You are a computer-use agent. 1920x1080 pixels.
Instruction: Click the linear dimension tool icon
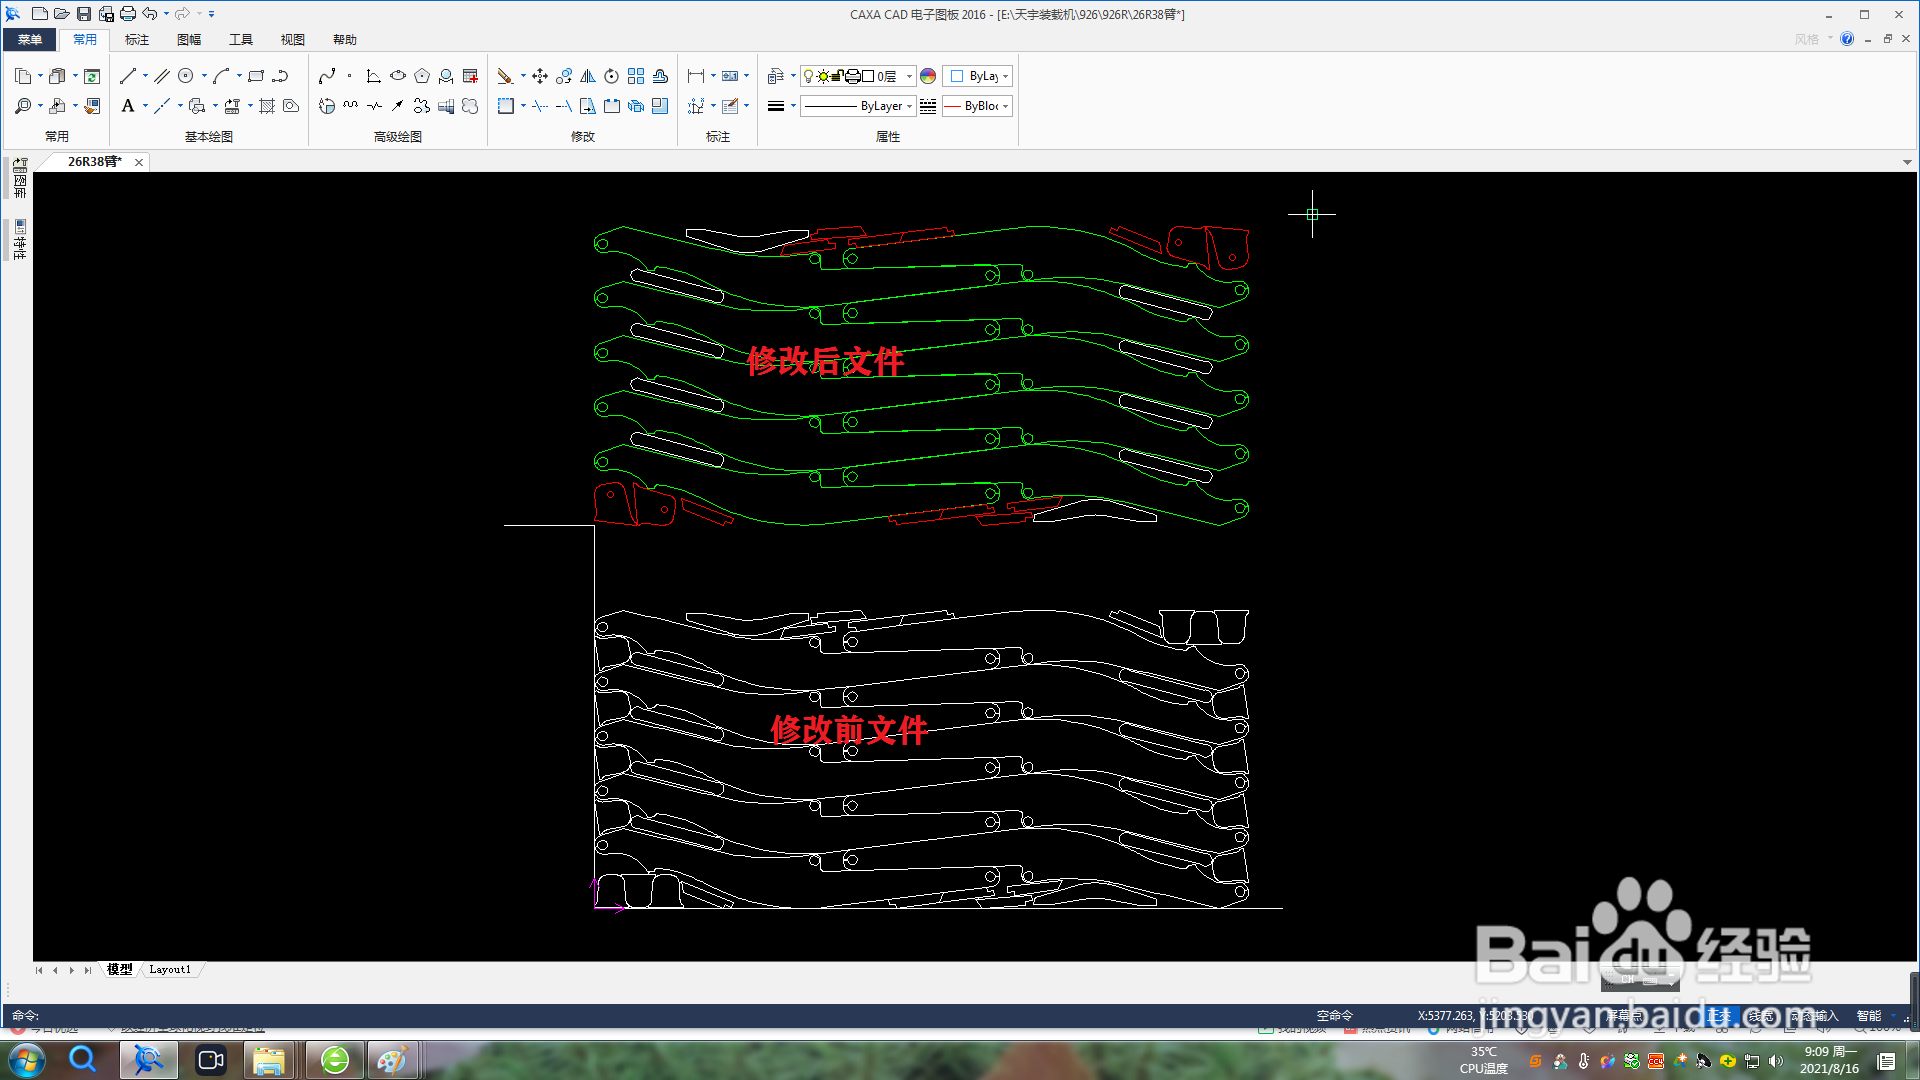tap(696, 76)
